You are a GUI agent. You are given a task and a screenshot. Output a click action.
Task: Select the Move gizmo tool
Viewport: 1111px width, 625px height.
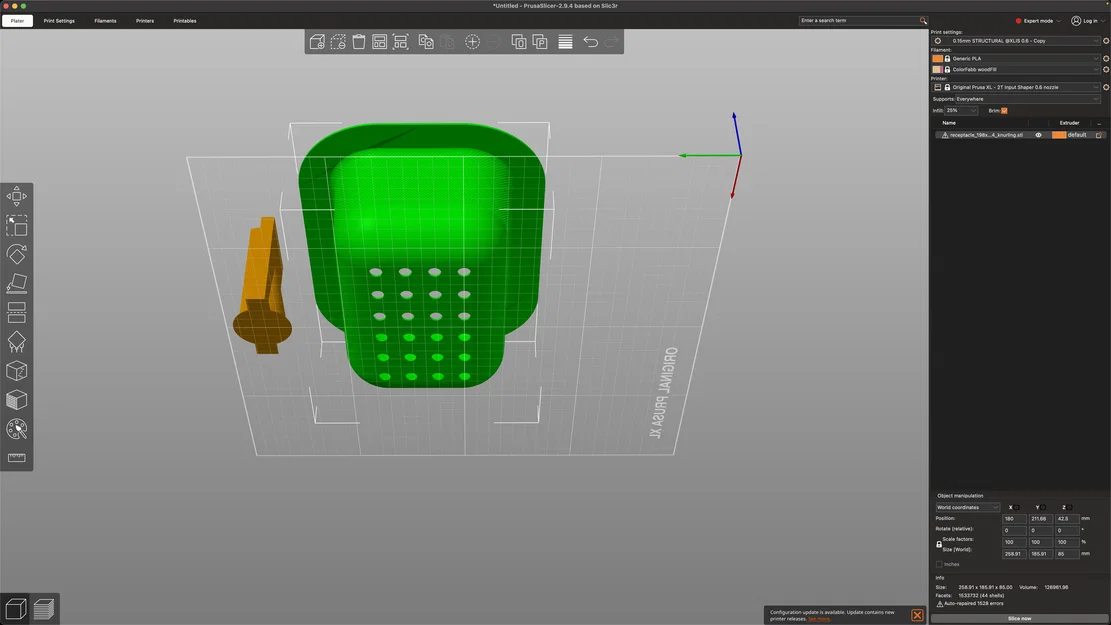(x=16, y=196)
